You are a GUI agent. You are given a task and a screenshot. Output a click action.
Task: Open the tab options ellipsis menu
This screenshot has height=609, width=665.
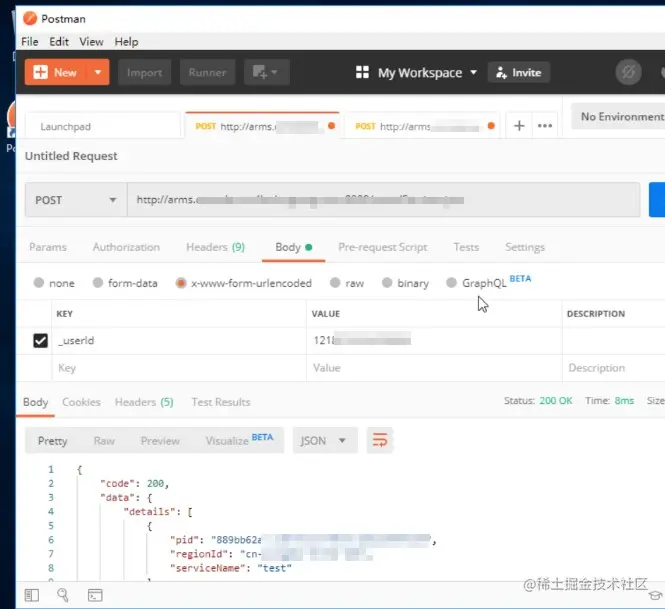tap(545, 126)
